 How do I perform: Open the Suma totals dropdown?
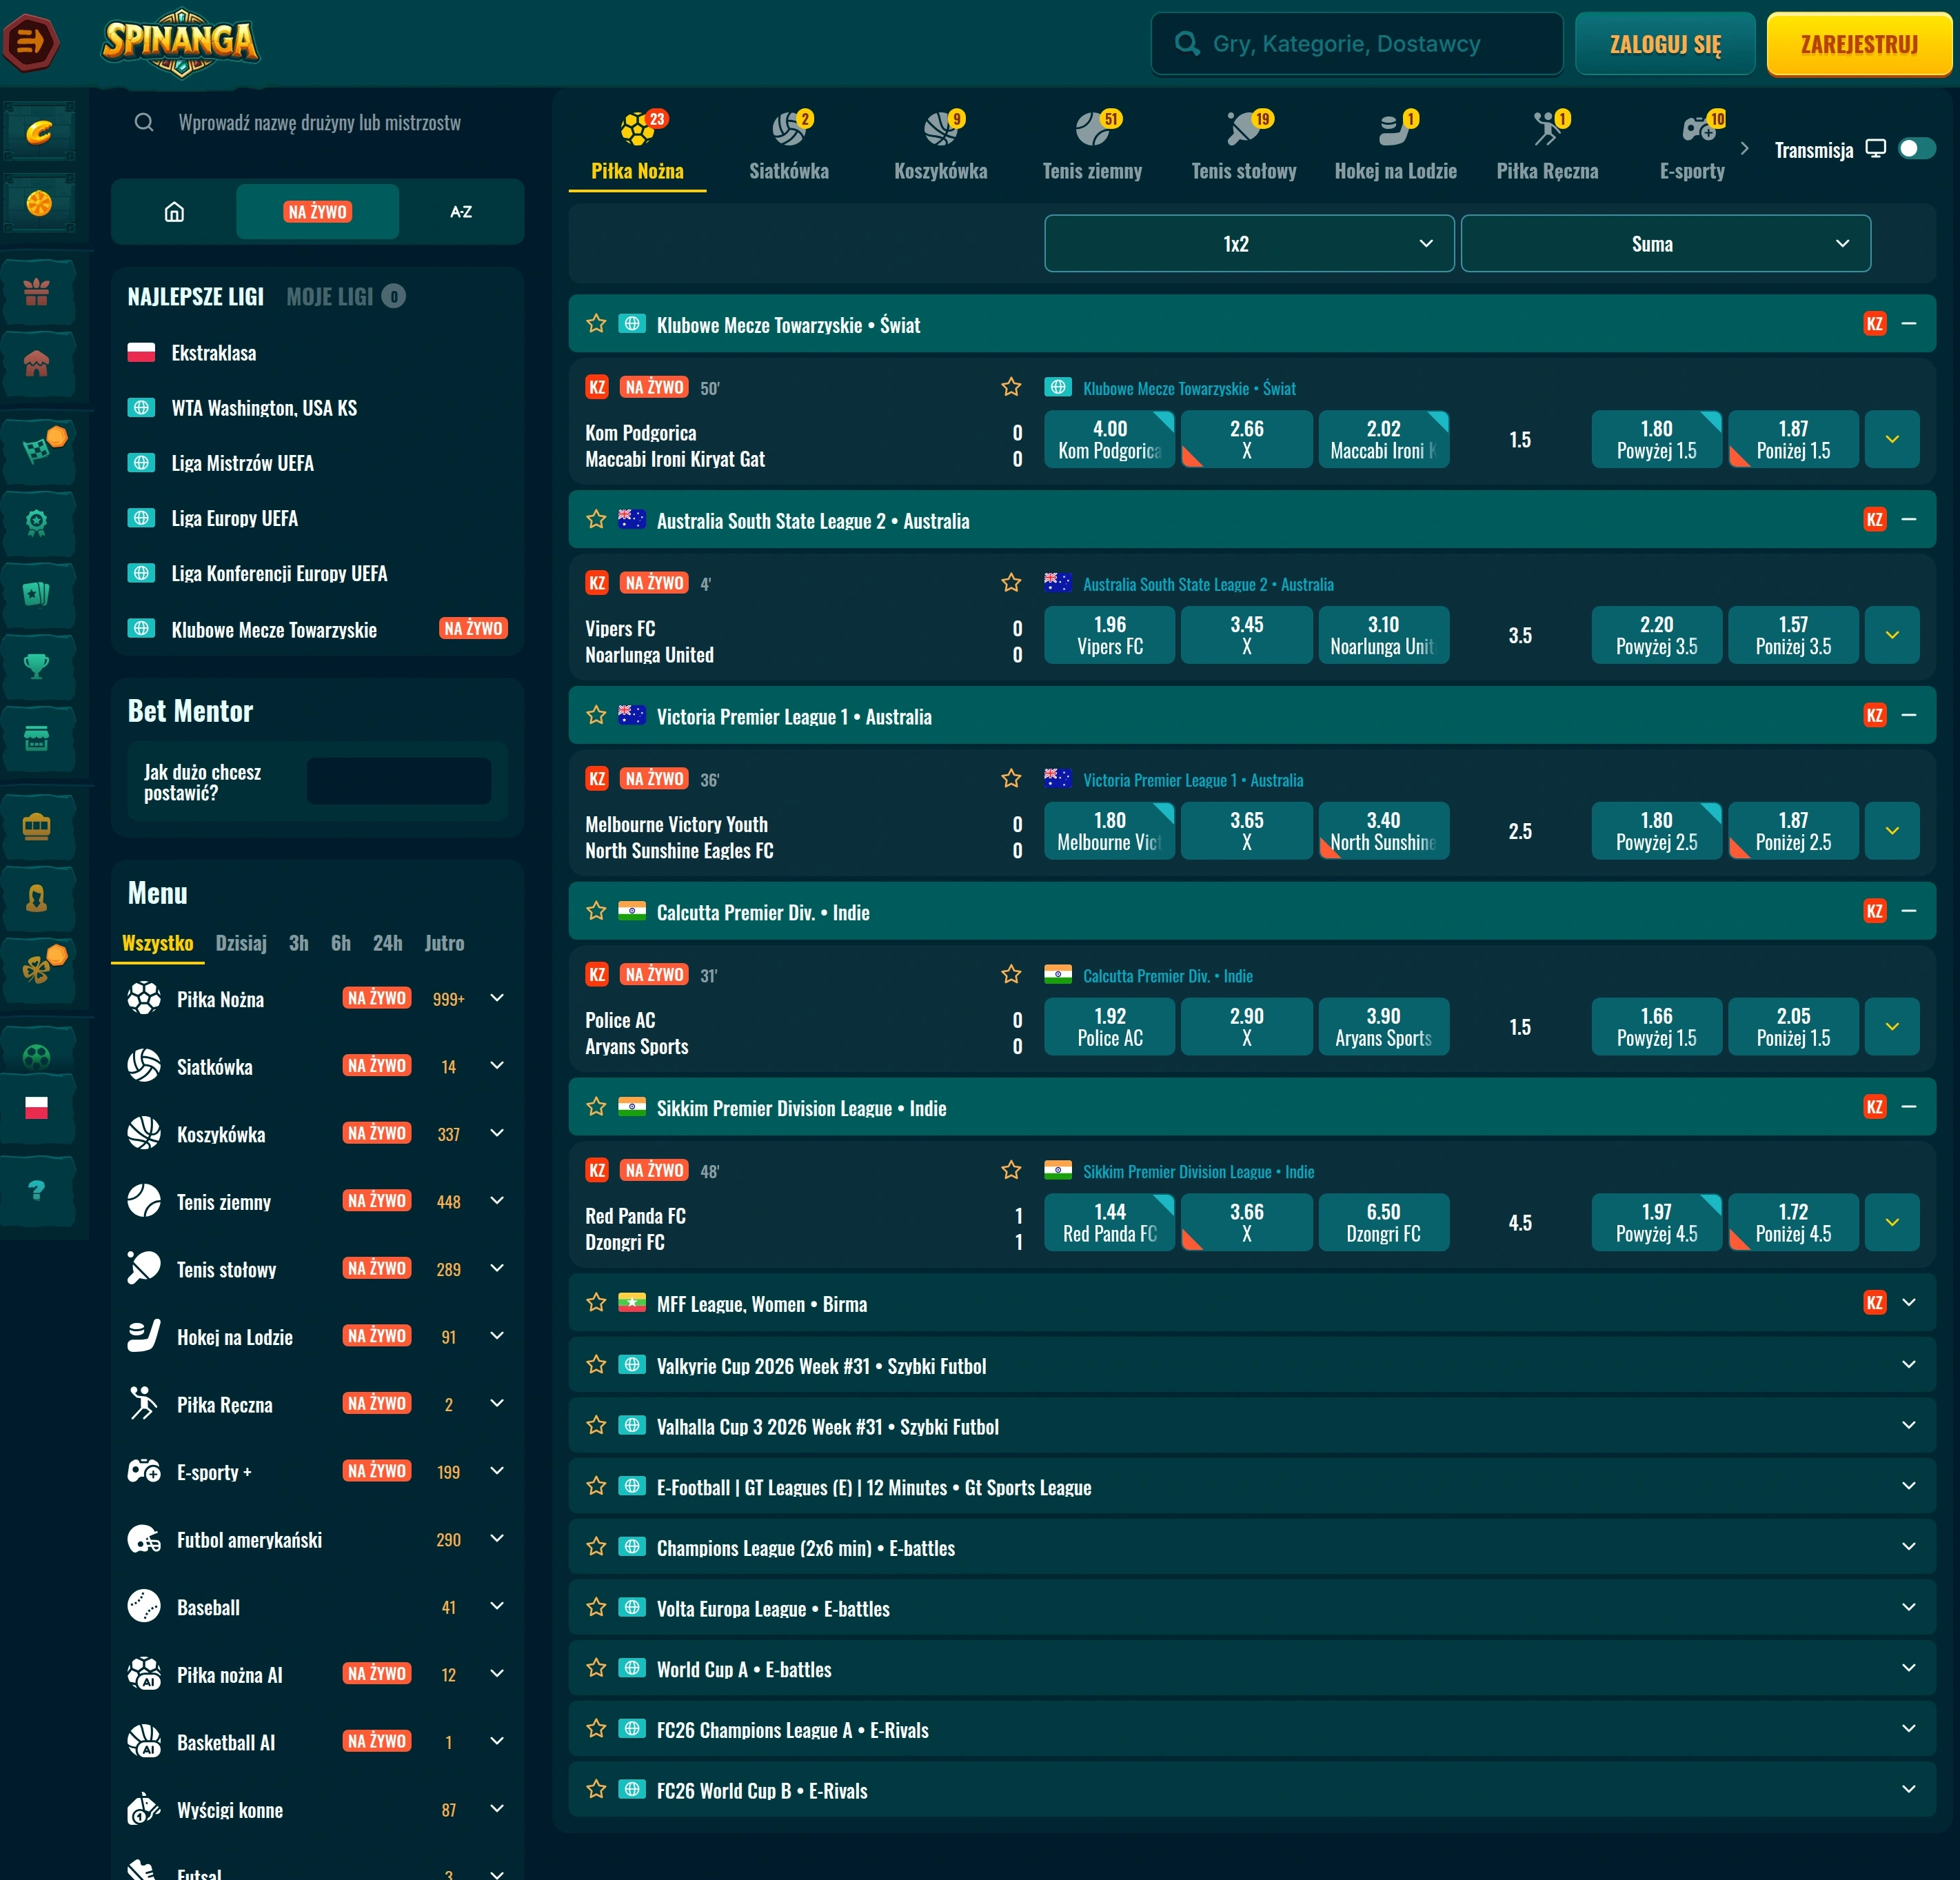(1665, 243)
